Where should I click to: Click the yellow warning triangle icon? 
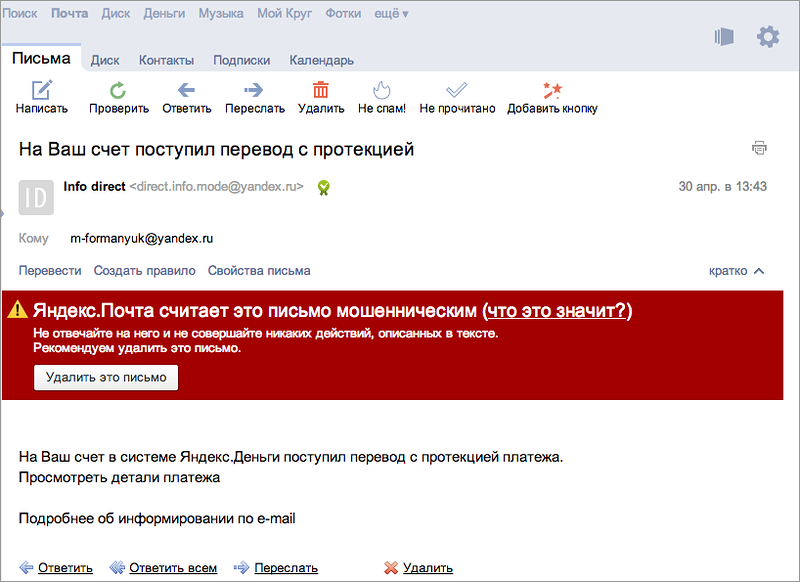tap(17, 310)
